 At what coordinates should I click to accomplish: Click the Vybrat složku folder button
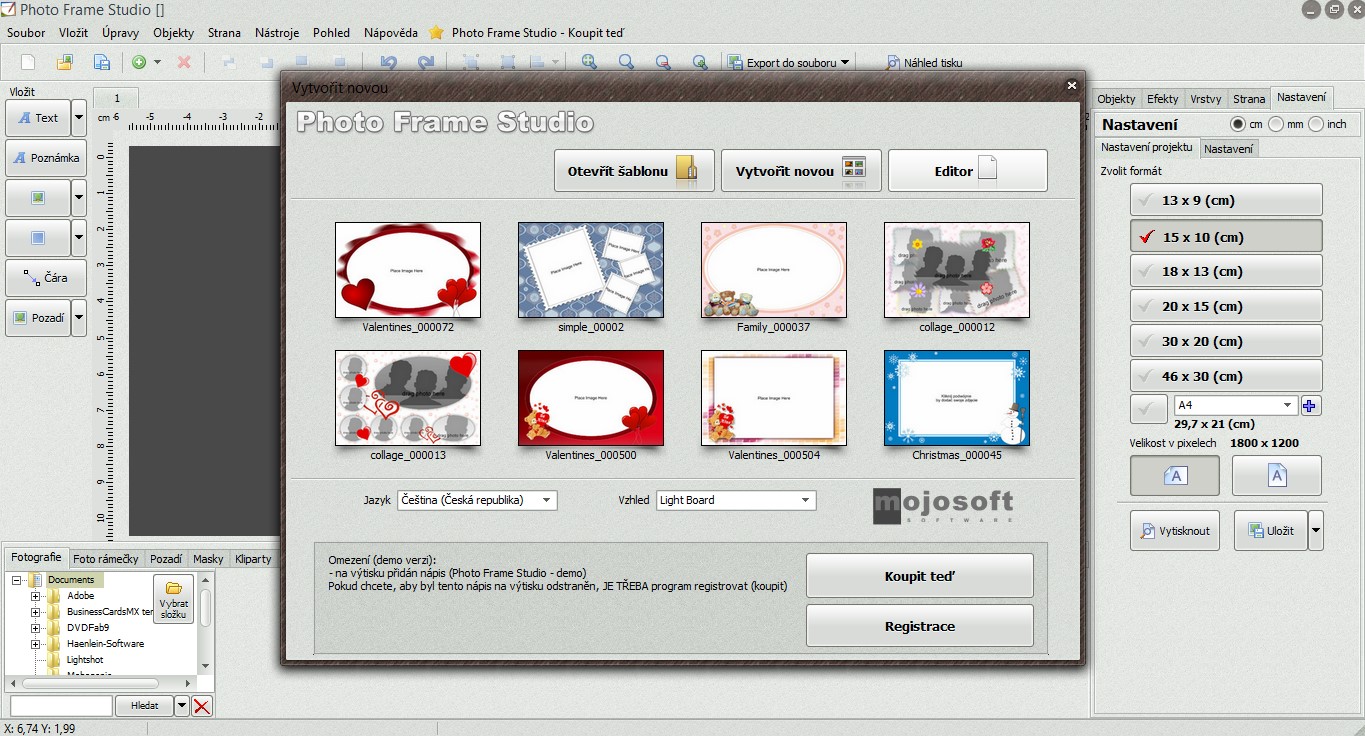click(x=173, y=600)
